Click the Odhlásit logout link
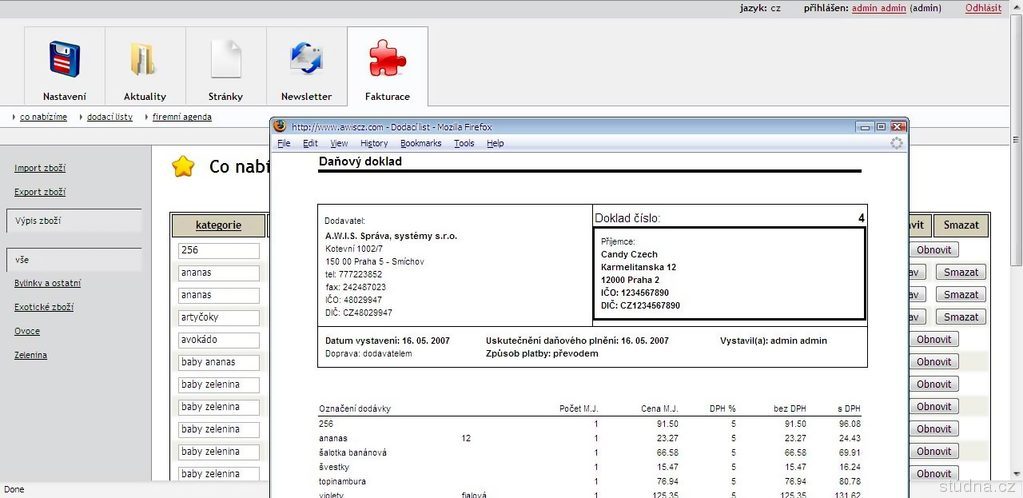 (x=983, y=8)
